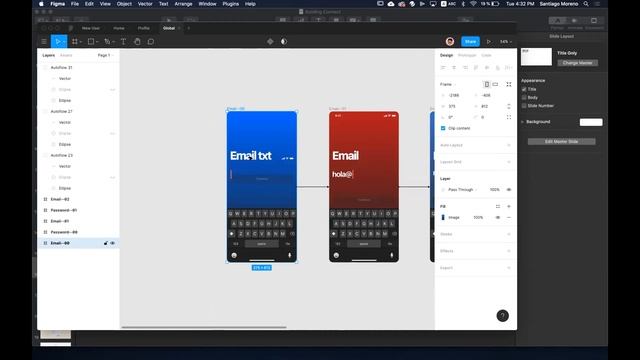The width and height of the screenshot is (640, 360).
Task: Toggle the Title checkbox under Appearance
Action: tap(524, 89)
